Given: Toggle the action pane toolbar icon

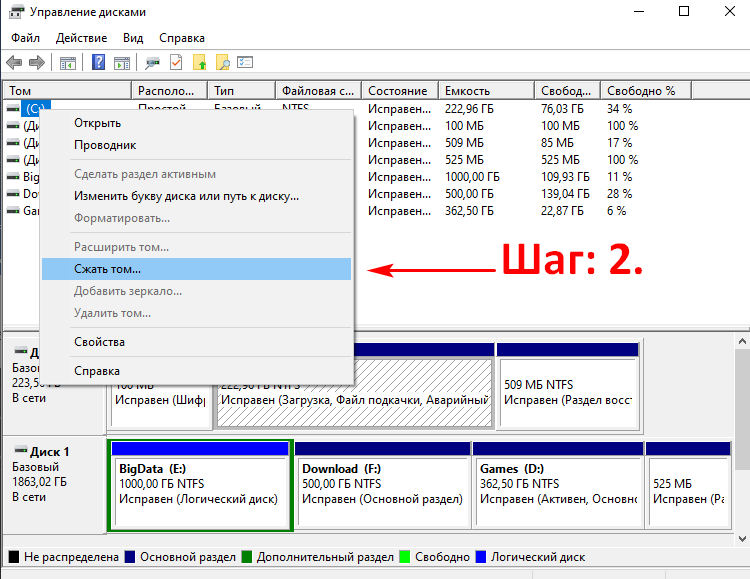Looking at the screenshot, I should point(121,63).
